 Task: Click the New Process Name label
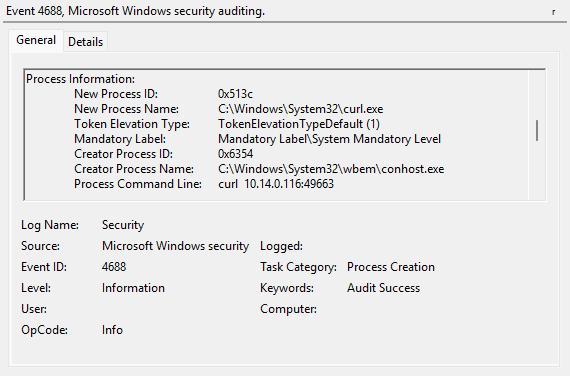(127, 109)
